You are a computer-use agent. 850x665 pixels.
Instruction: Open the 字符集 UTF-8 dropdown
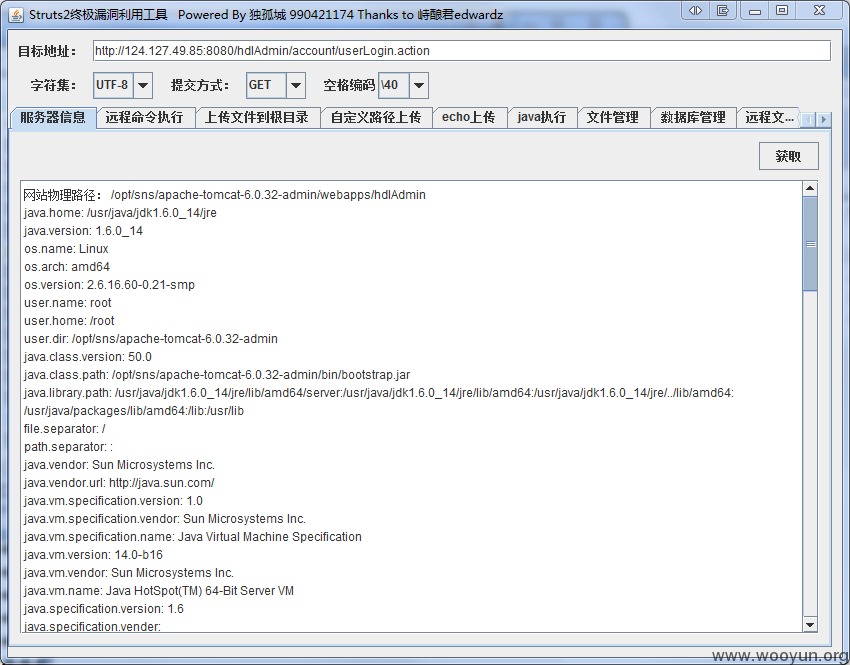tap(143, 85)
